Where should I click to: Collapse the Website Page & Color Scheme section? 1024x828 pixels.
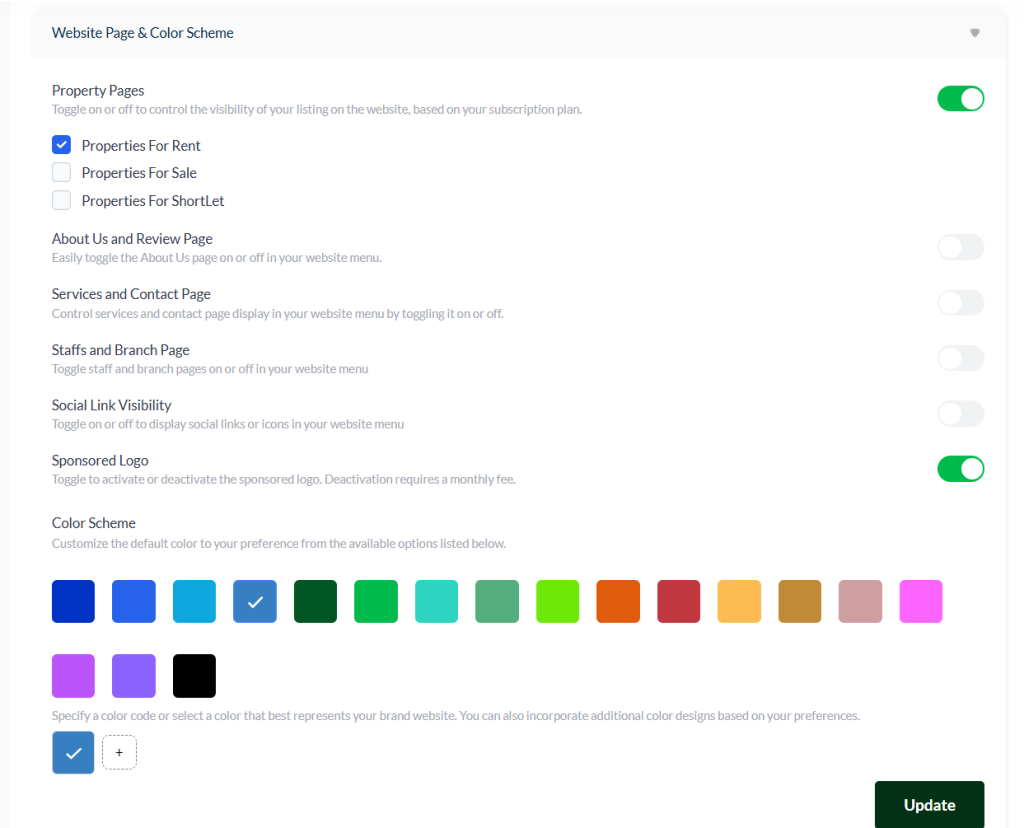974,33
